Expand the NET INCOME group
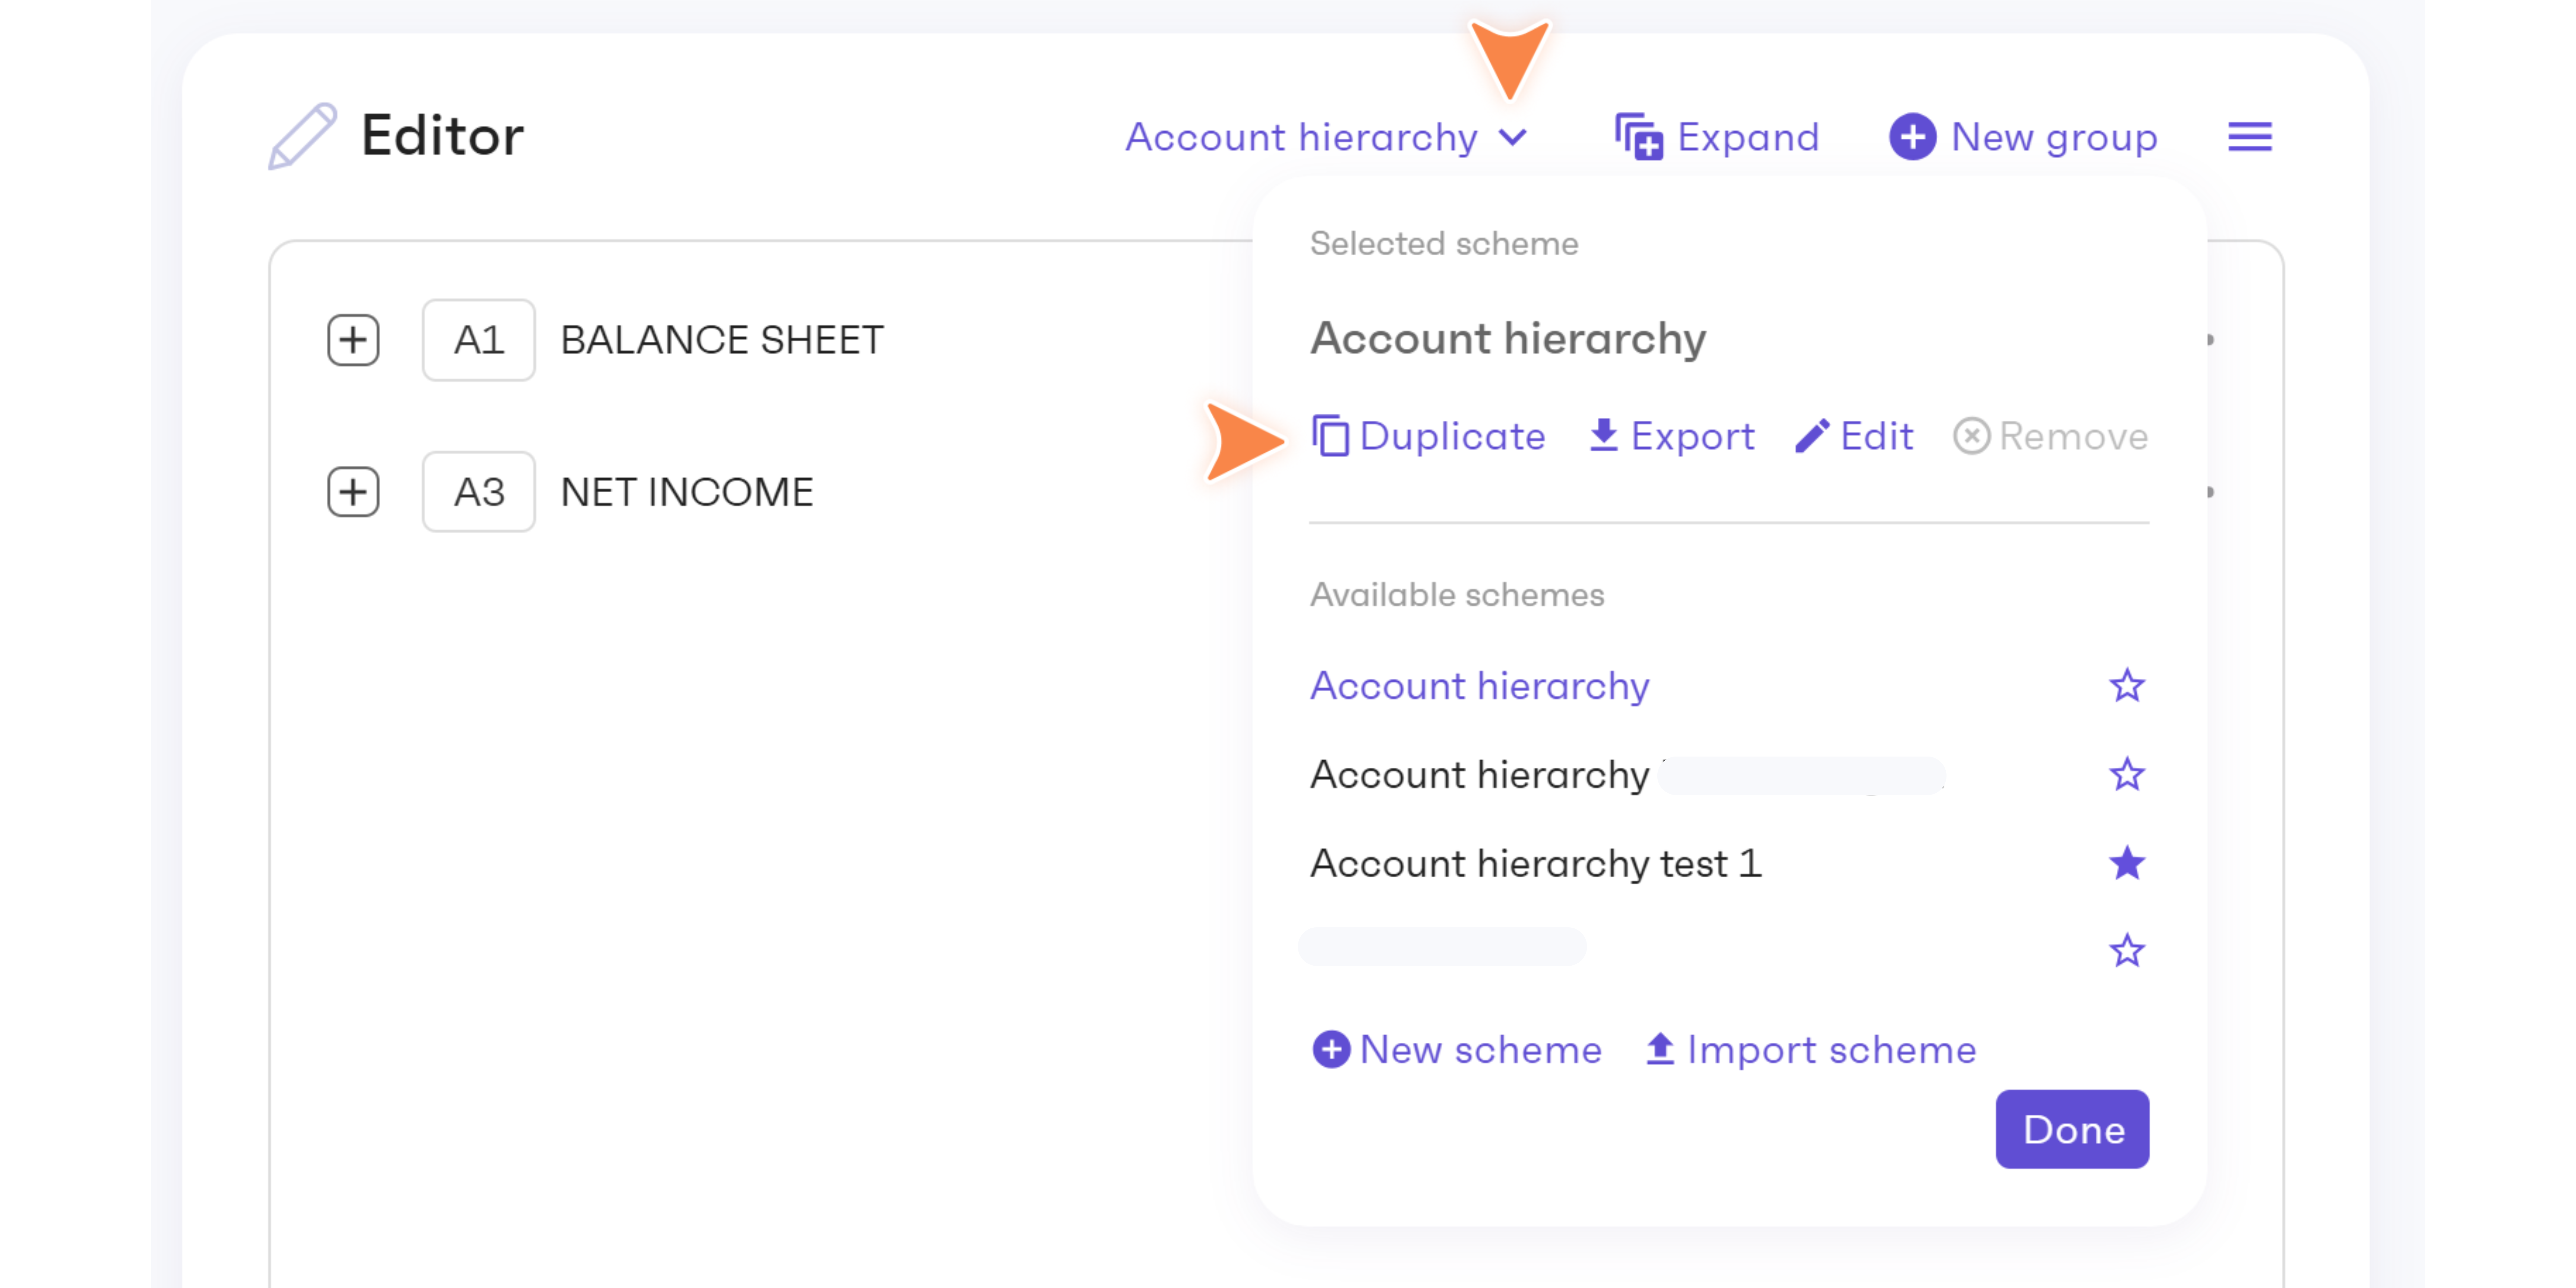2576x1288 pixels. [353, 492]
